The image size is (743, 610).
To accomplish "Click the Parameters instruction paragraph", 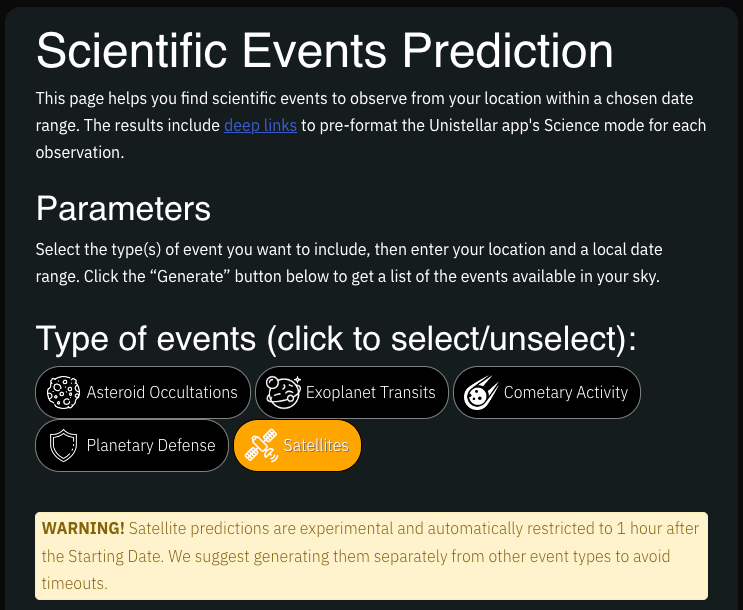I will point(348,263).
